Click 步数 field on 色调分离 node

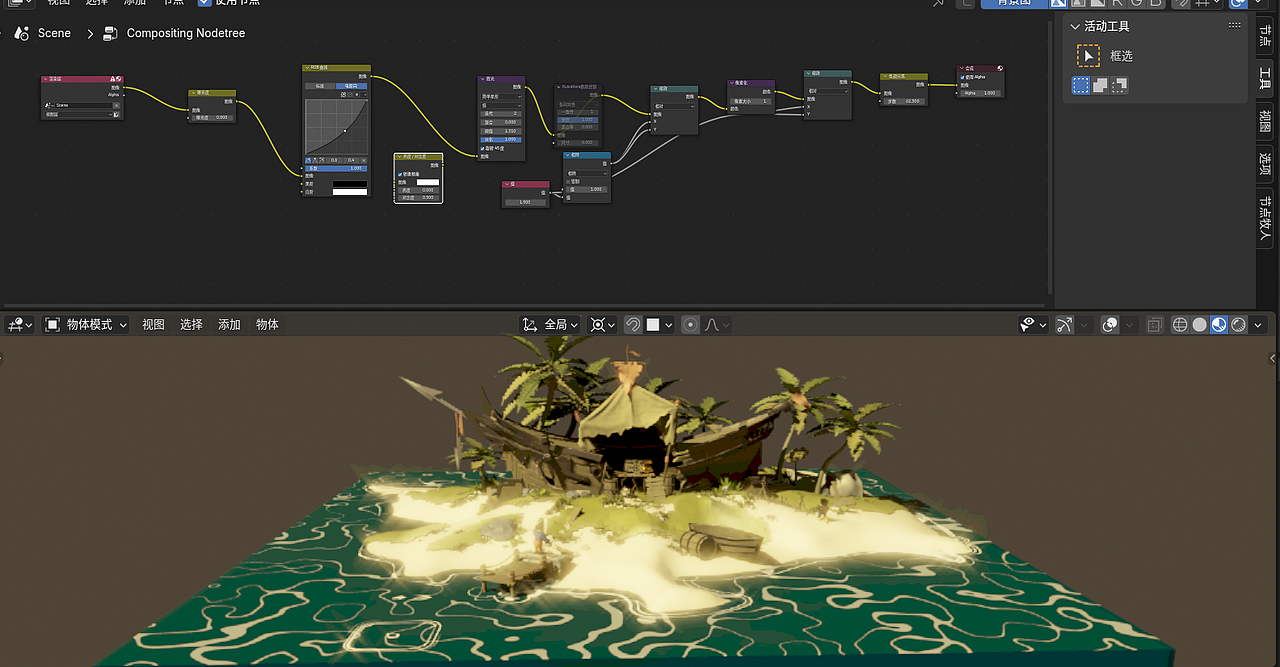pyautogui.click(x=904, y=101)
